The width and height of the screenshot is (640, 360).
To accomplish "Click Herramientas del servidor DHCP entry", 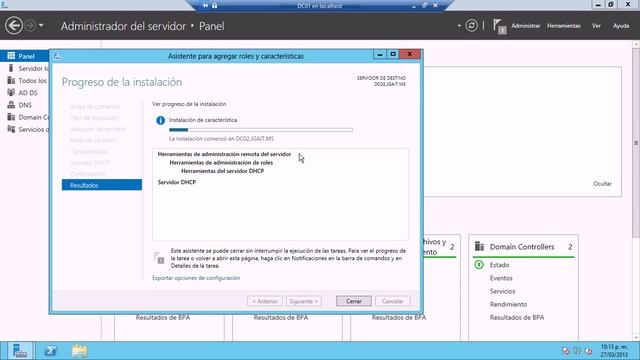I will 222,171.
